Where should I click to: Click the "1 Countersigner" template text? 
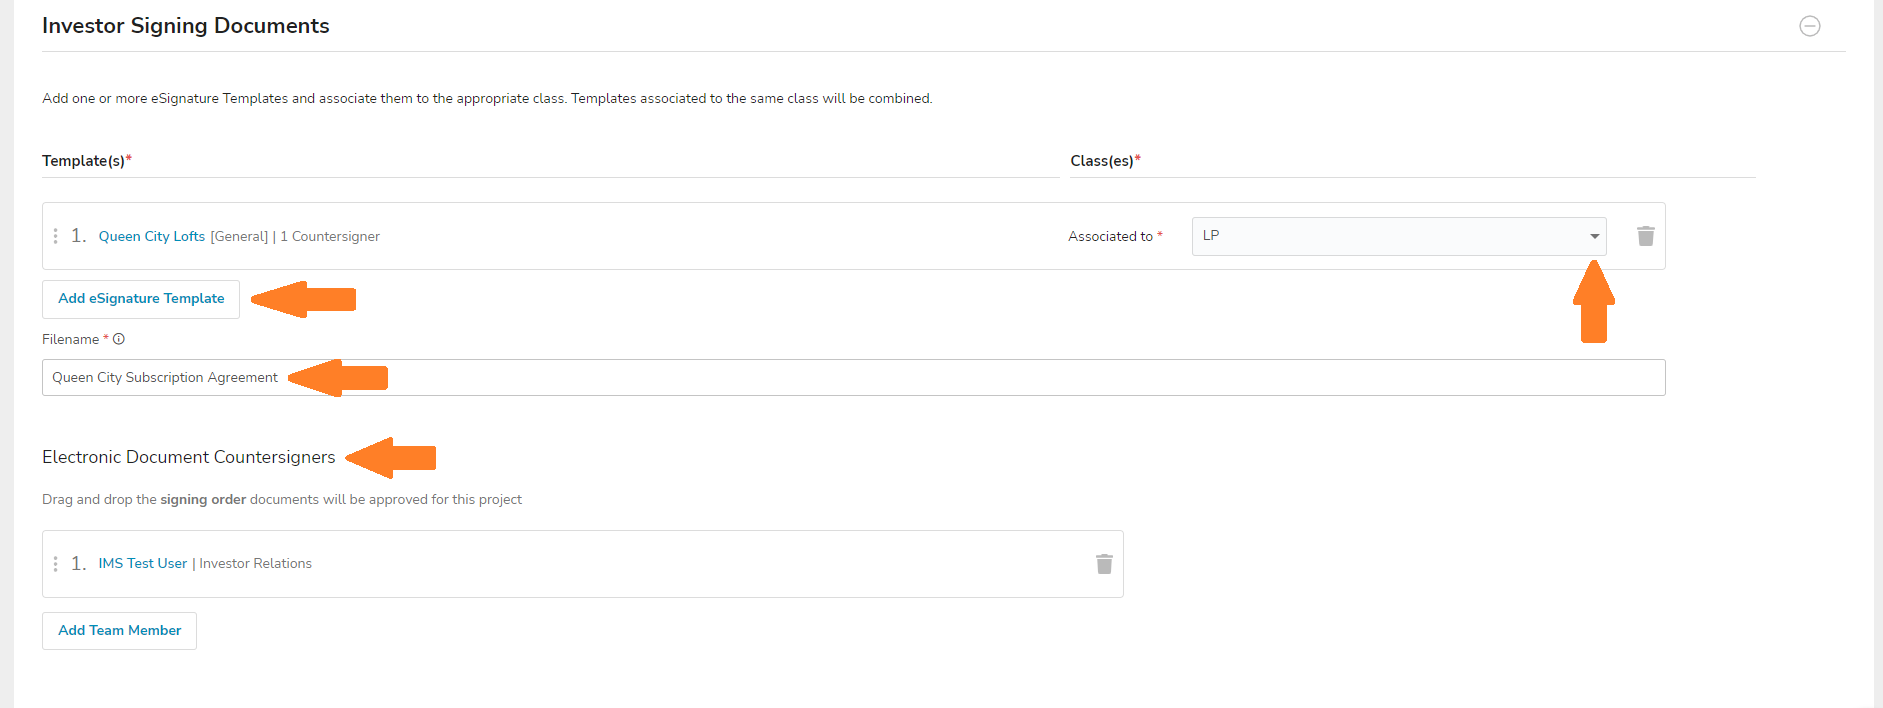tap(330, 237)
